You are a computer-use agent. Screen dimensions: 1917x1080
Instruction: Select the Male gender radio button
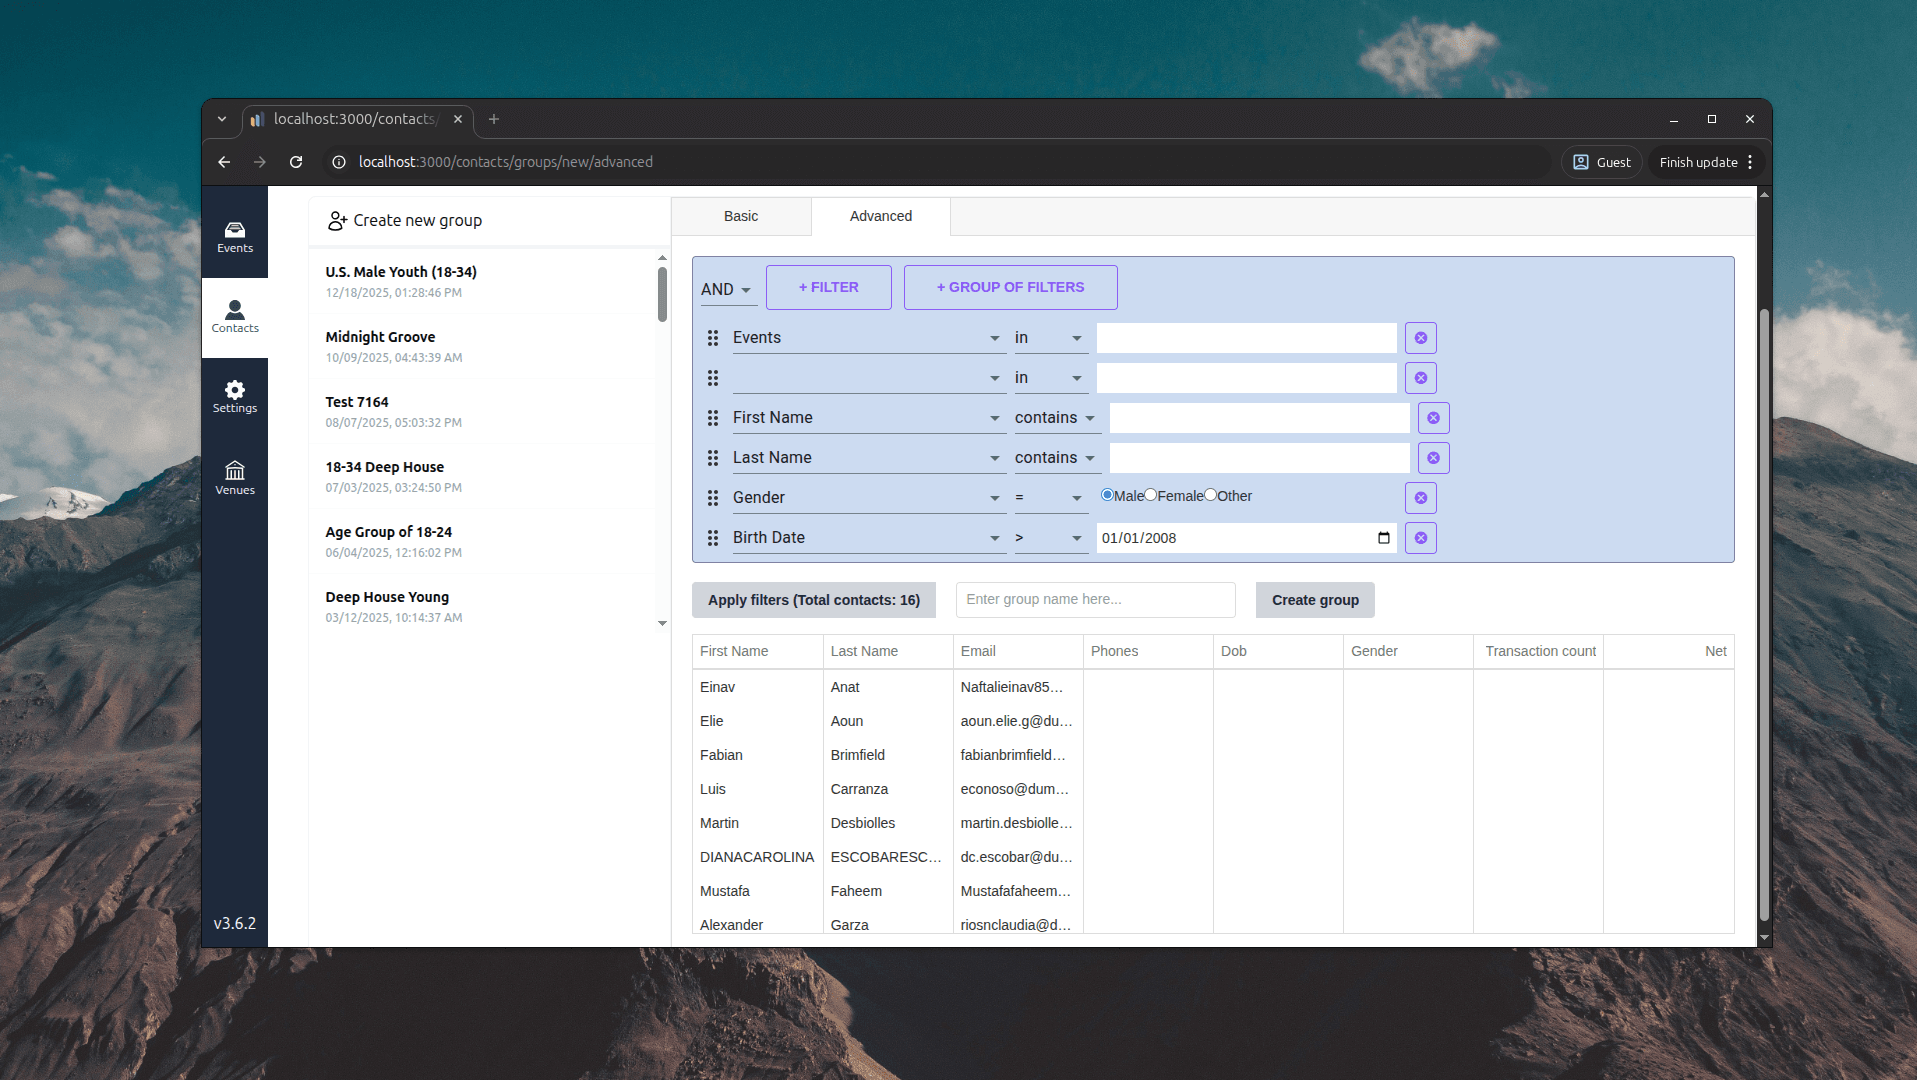coord(1107,495)
